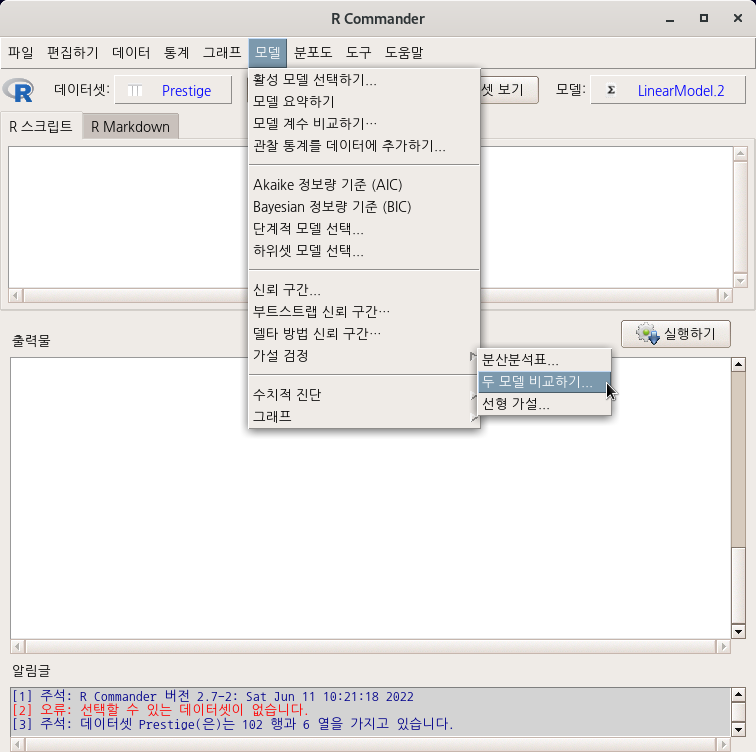This screenshot has height=752, width=756.
Task: Click the partially hidden 셋 보기 button
Action: coord(509,90)
